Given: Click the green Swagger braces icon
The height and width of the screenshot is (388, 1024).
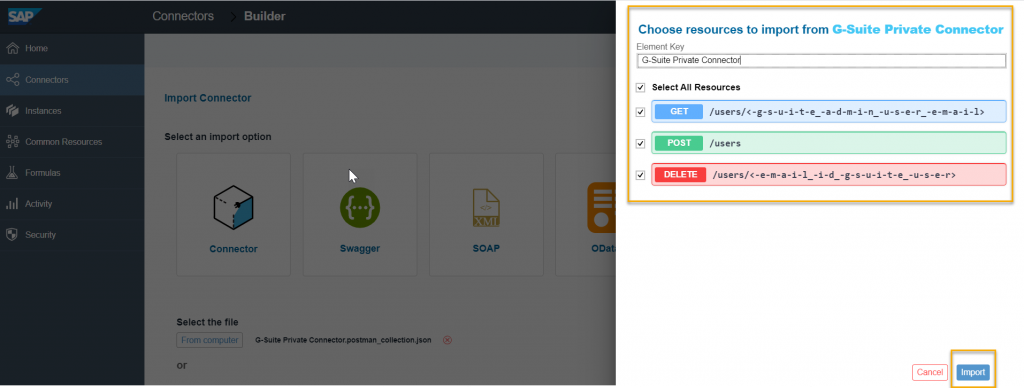Looking at the screenshot, I should (360, 208).
